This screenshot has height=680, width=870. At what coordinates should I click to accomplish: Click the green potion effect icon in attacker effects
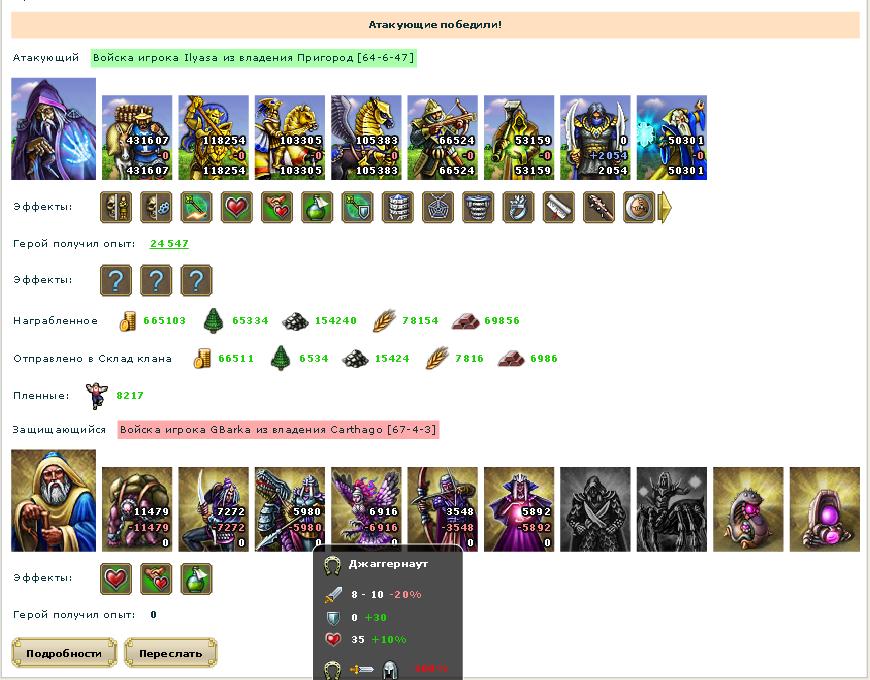click(x=317, y=207)
